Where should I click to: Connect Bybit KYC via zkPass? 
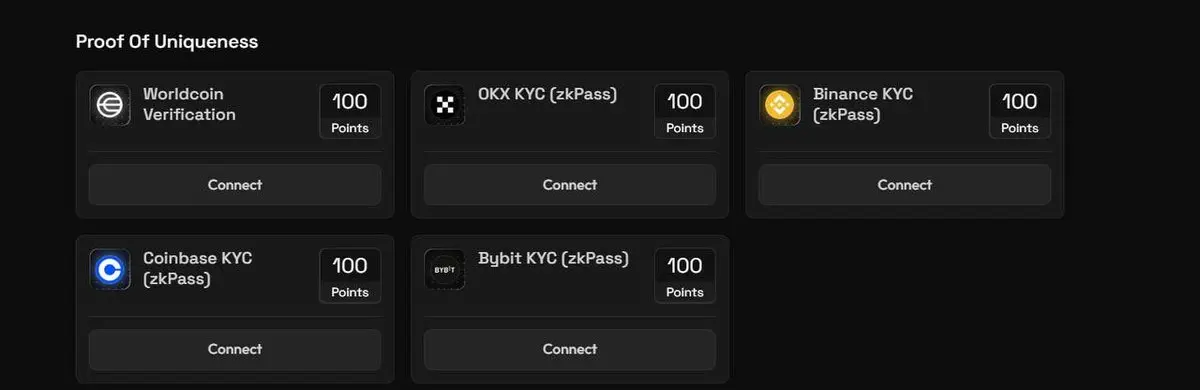coord(570,349)
